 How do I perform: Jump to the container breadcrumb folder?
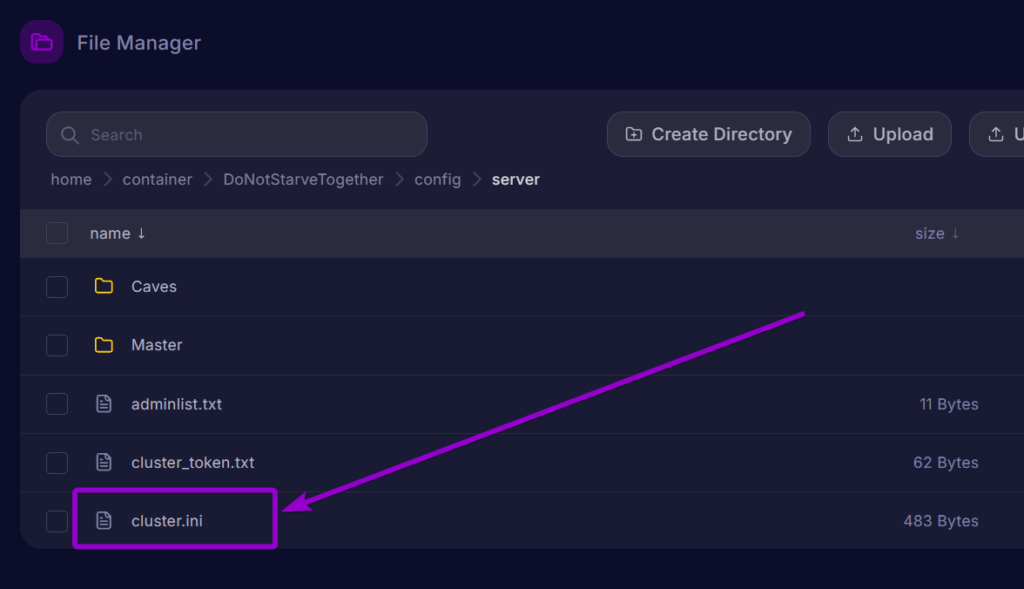[x=157, y=180]
